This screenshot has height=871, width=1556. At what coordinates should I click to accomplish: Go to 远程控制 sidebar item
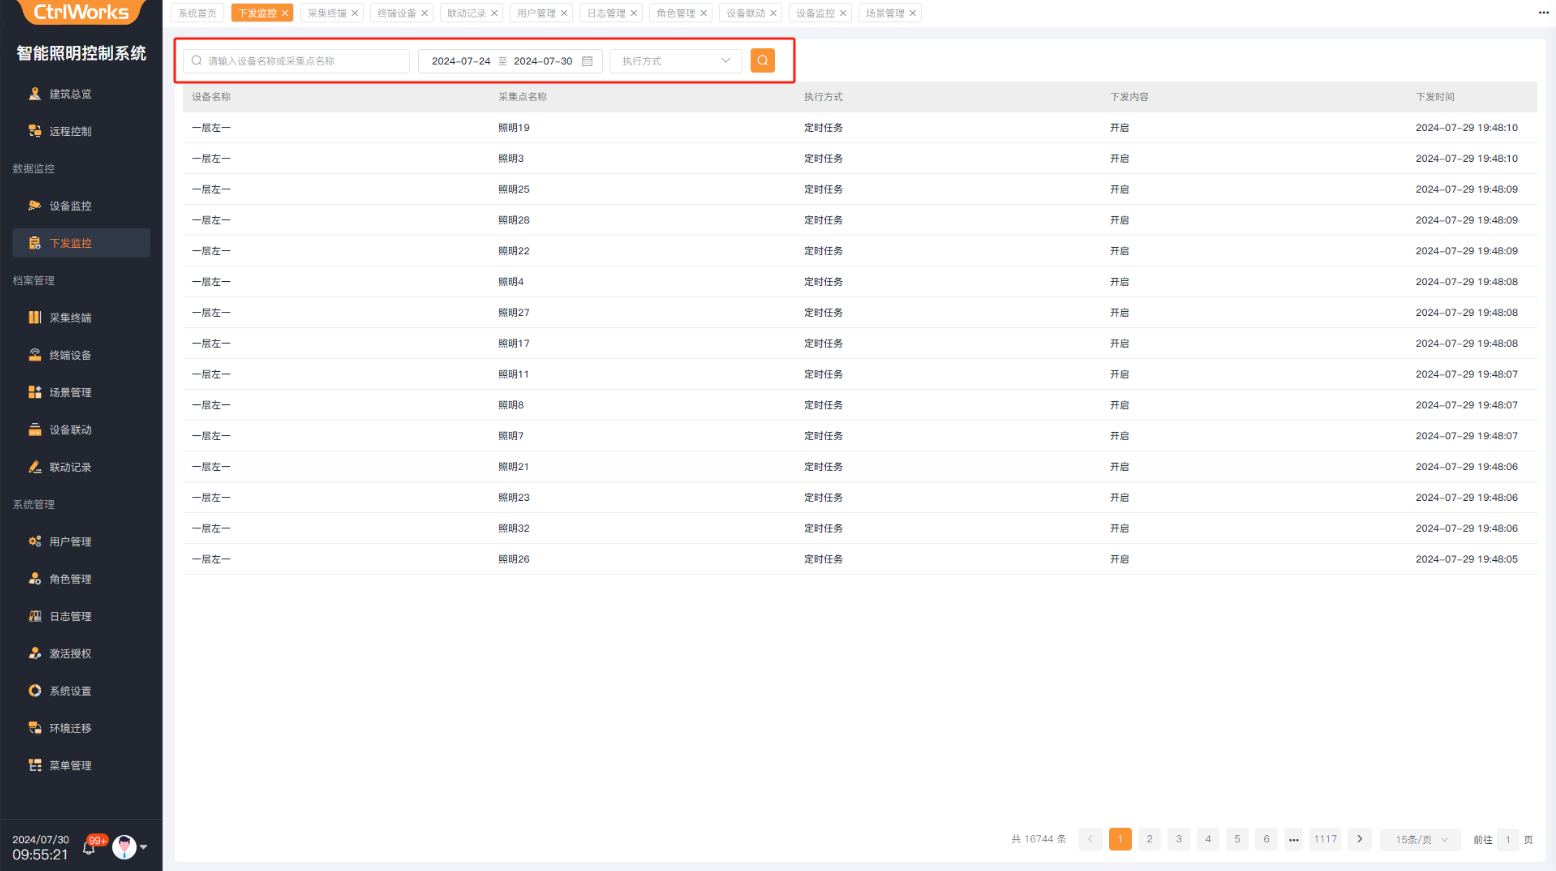pos(70,131)
